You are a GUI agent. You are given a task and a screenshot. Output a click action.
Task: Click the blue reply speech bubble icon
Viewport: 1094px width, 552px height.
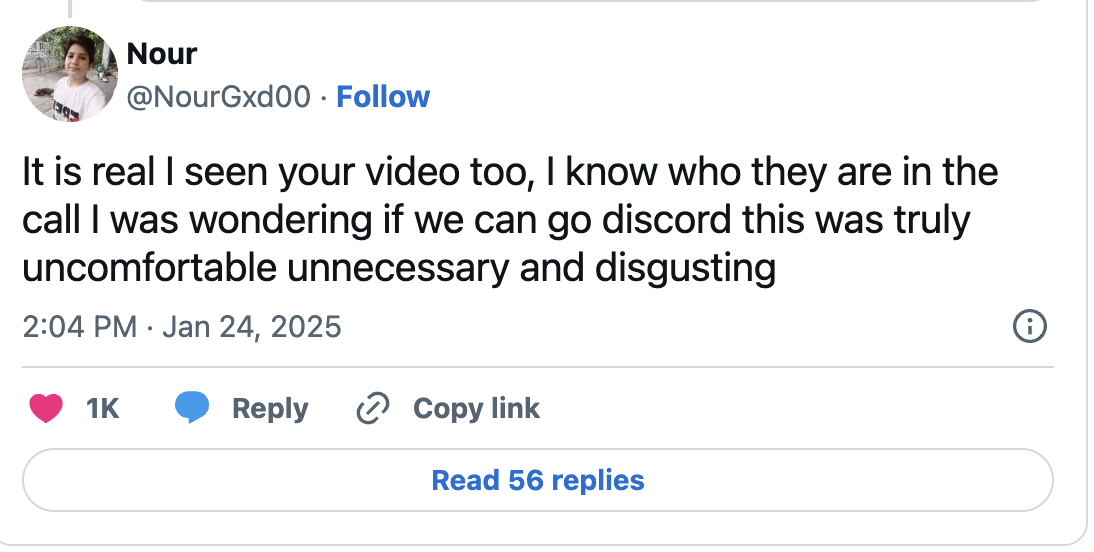coord(192,408)
